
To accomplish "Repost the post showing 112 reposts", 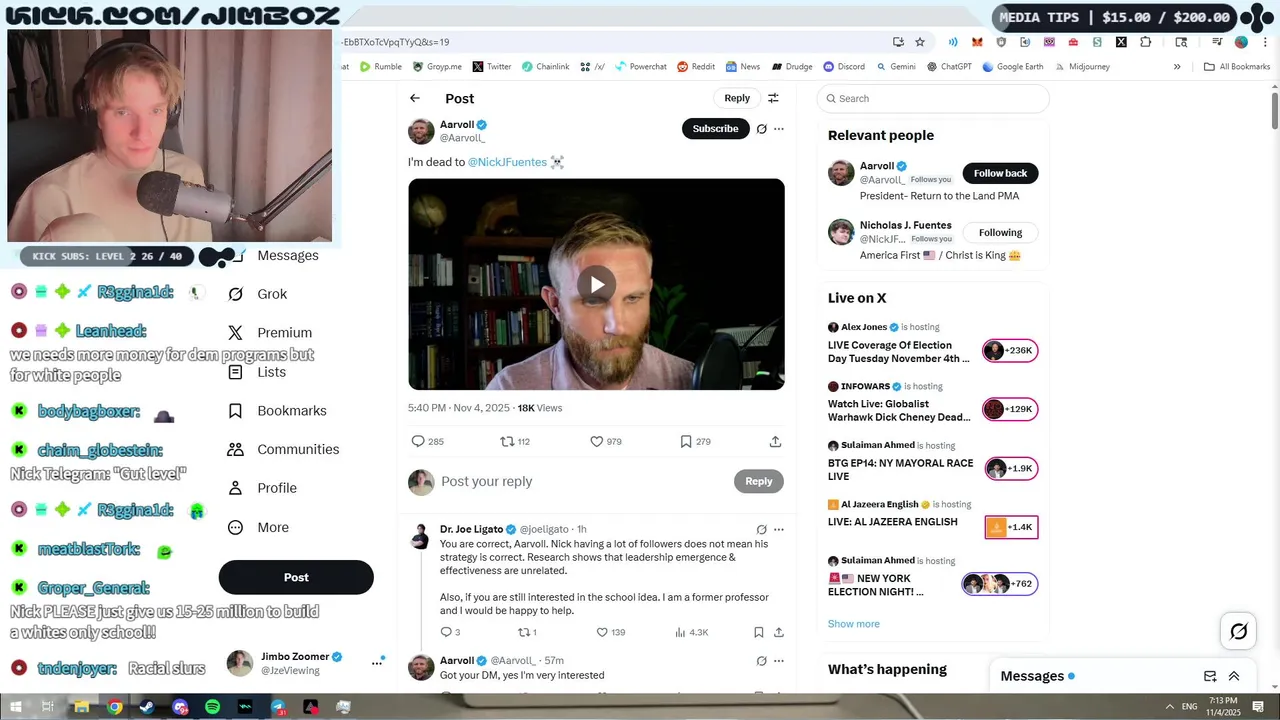I will coord(507,441).
